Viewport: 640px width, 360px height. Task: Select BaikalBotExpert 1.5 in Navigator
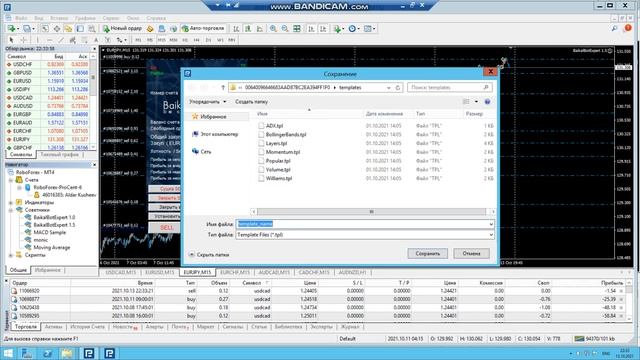click(54, 225)
